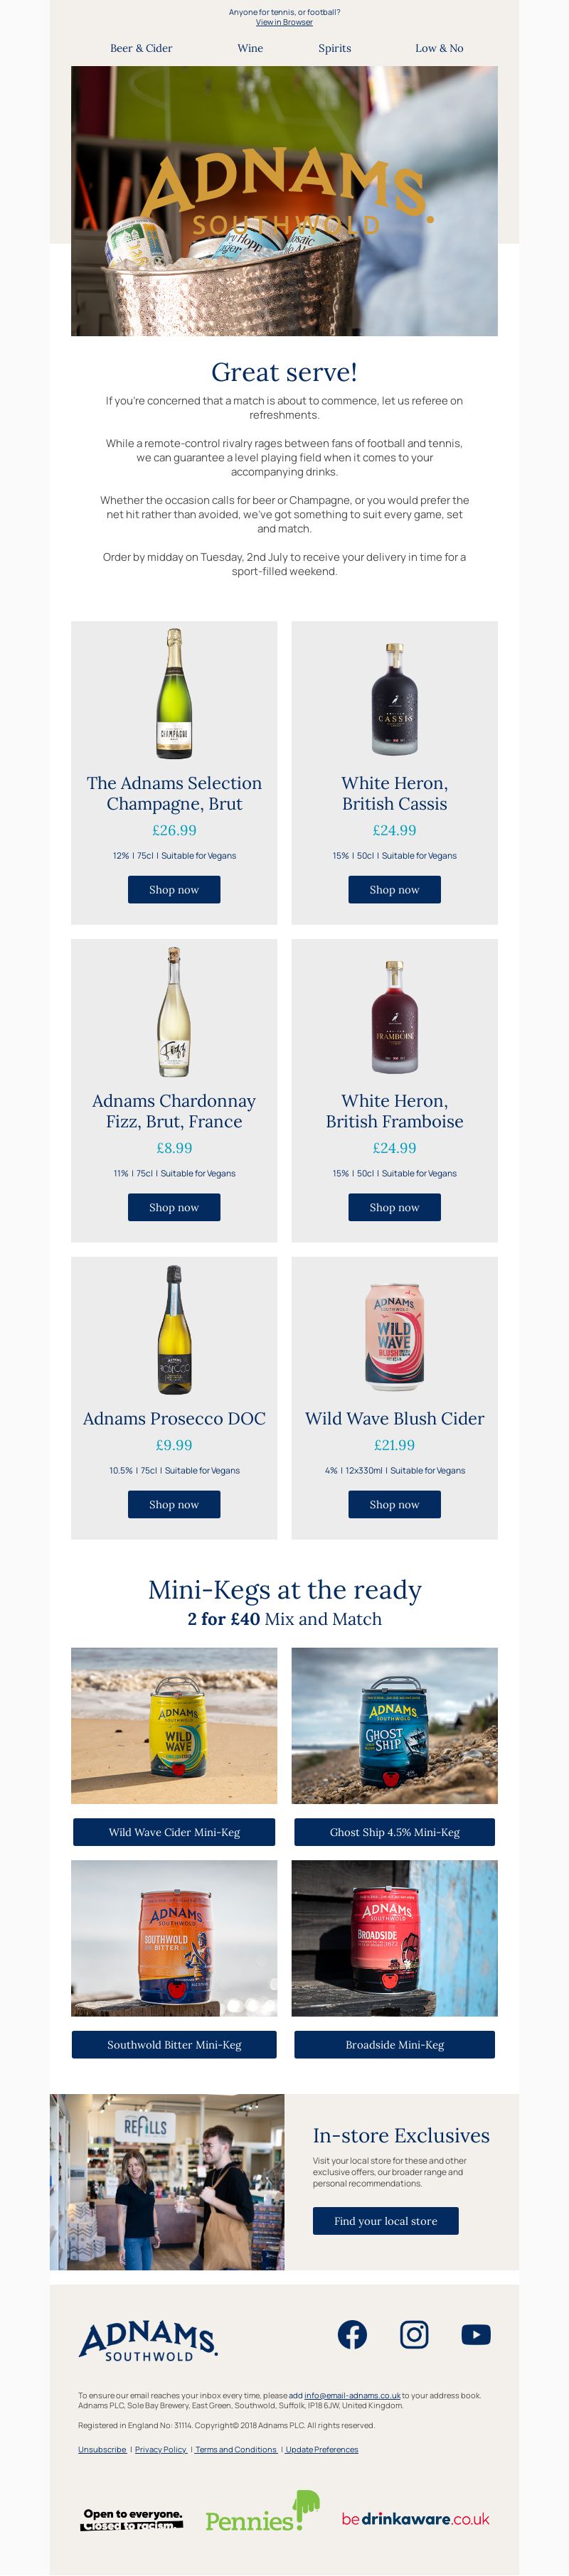Click the Open to everyone badge
569x2576 pixels.
point(132,2519)
